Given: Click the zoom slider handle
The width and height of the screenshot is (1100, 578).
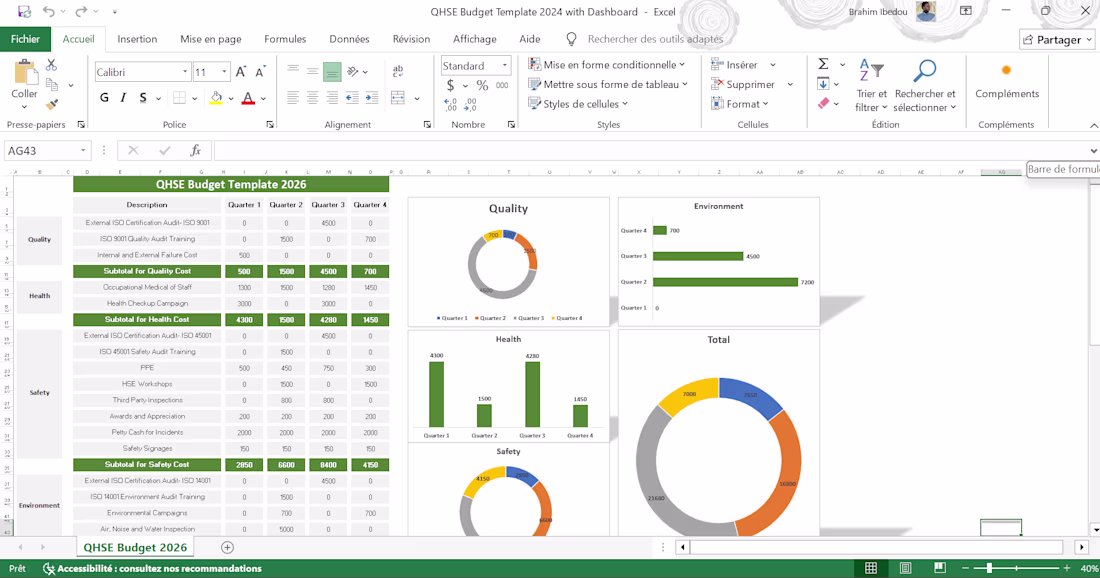Looking at the screenshot, I should (x=990, y=568).
